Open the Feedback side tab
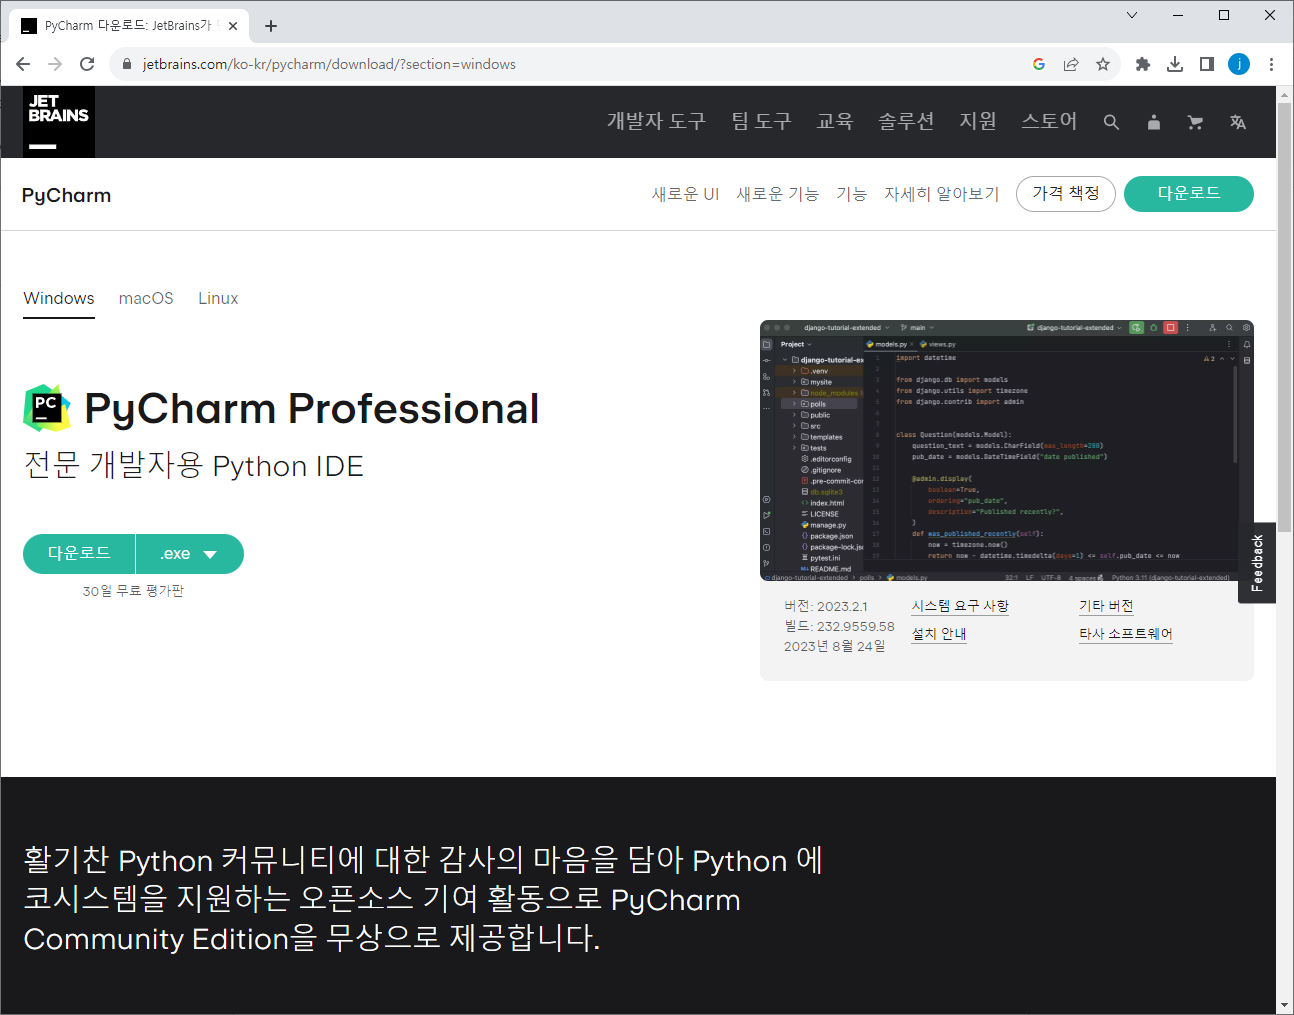This screenshot has height=1015, width=1294. click(x=1257, y=563)
